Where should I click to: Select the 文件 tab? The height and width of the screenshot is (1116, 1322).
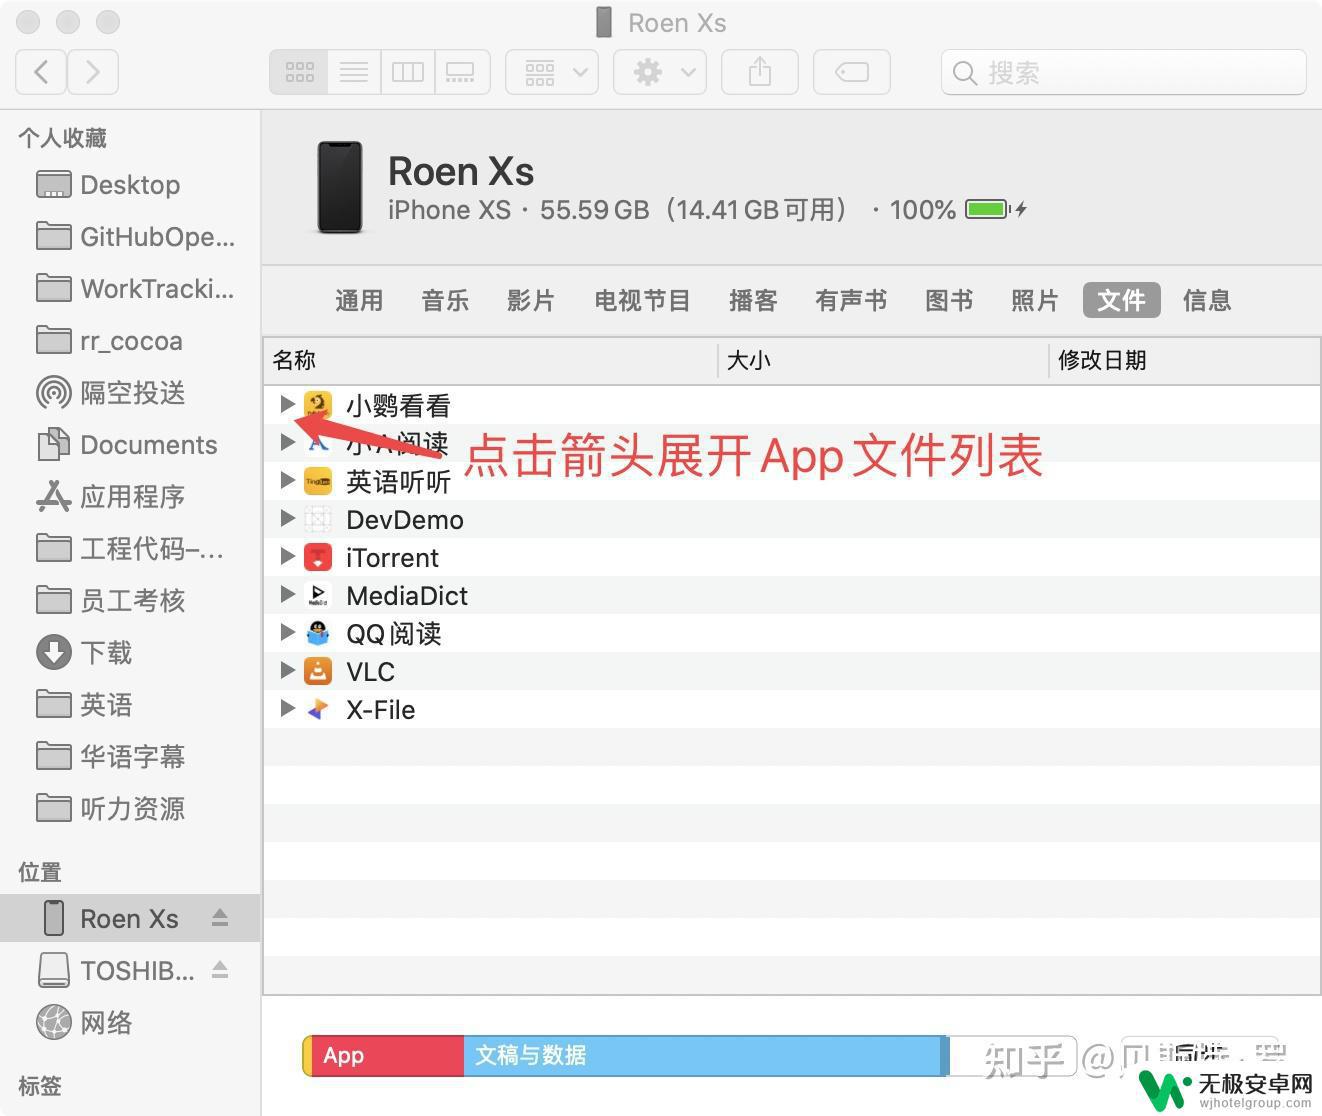pyautogui.click(x=1121, y=300)
